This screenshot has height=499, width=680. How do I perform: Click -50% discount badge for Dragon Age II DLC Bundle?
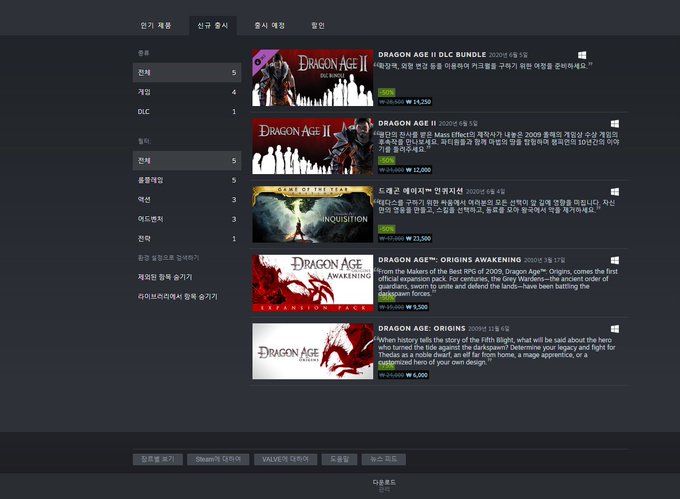pos(386,92)
